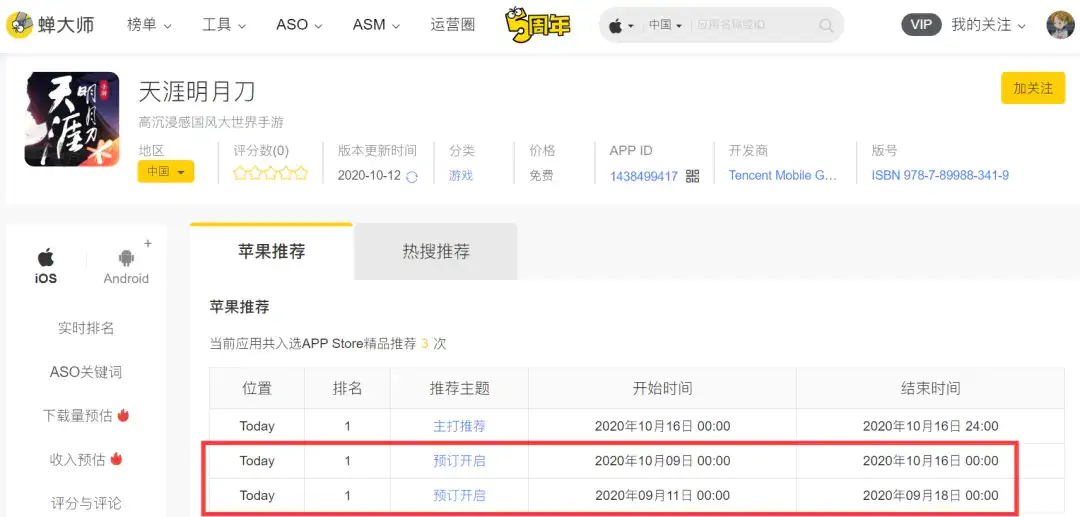
Task: Click the 天涯明月刀 app title
Action: (197, 91)
